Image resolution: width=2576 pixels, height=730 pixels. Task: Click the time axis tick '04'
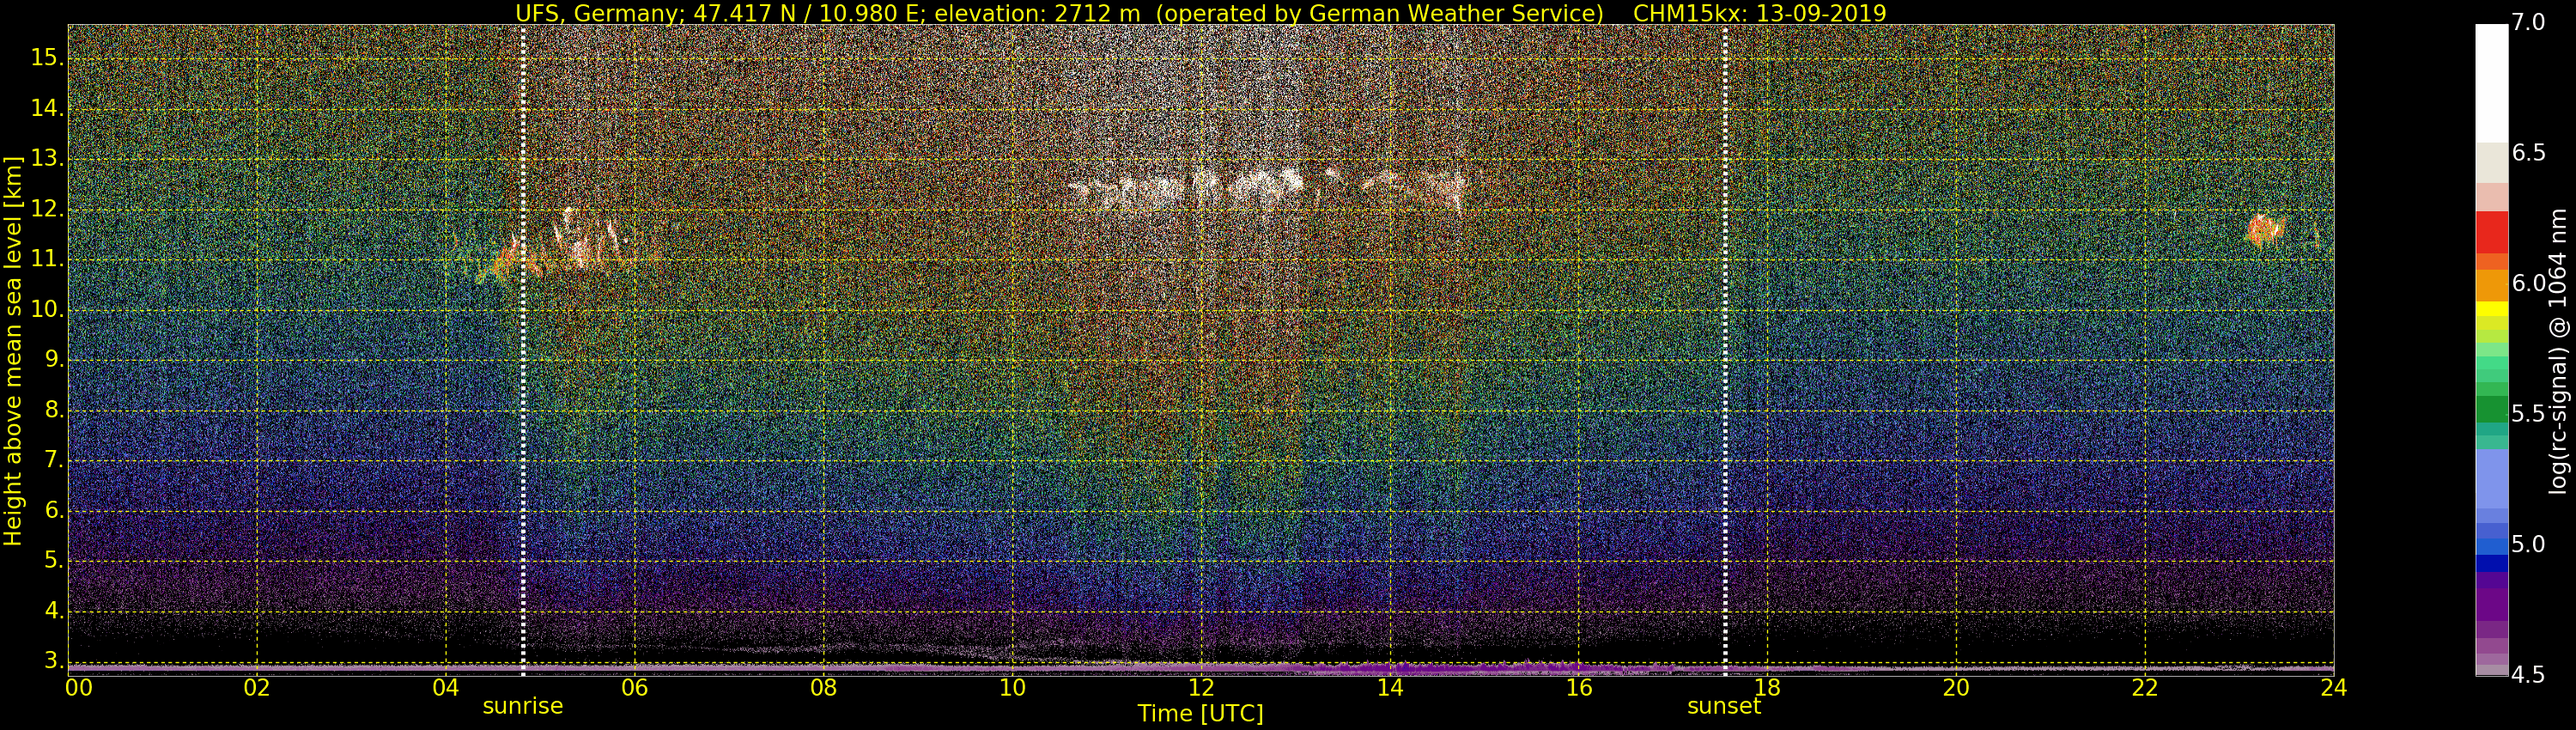446,688
